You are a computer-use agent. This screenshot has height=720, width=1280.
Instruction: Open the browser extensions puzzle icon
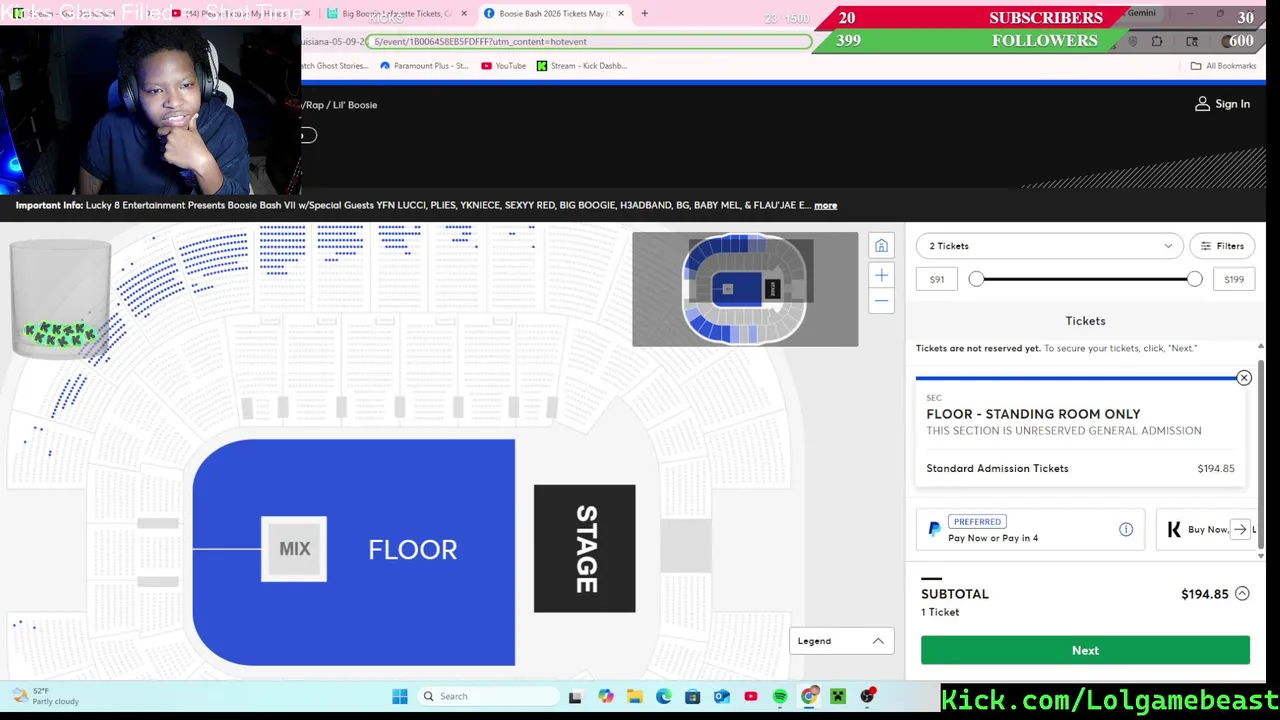(x=1157, y=42)
